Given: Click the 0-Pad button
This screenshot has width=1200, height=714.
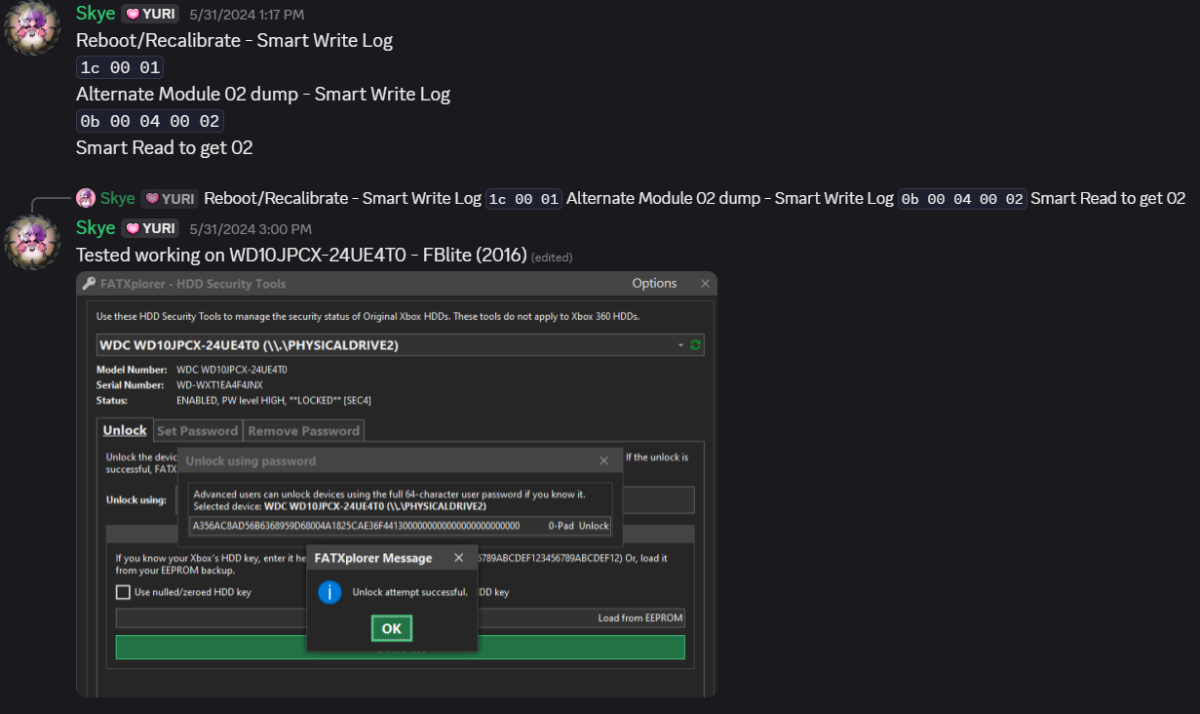Looking at the screenshot, I should tap(561, 526).
